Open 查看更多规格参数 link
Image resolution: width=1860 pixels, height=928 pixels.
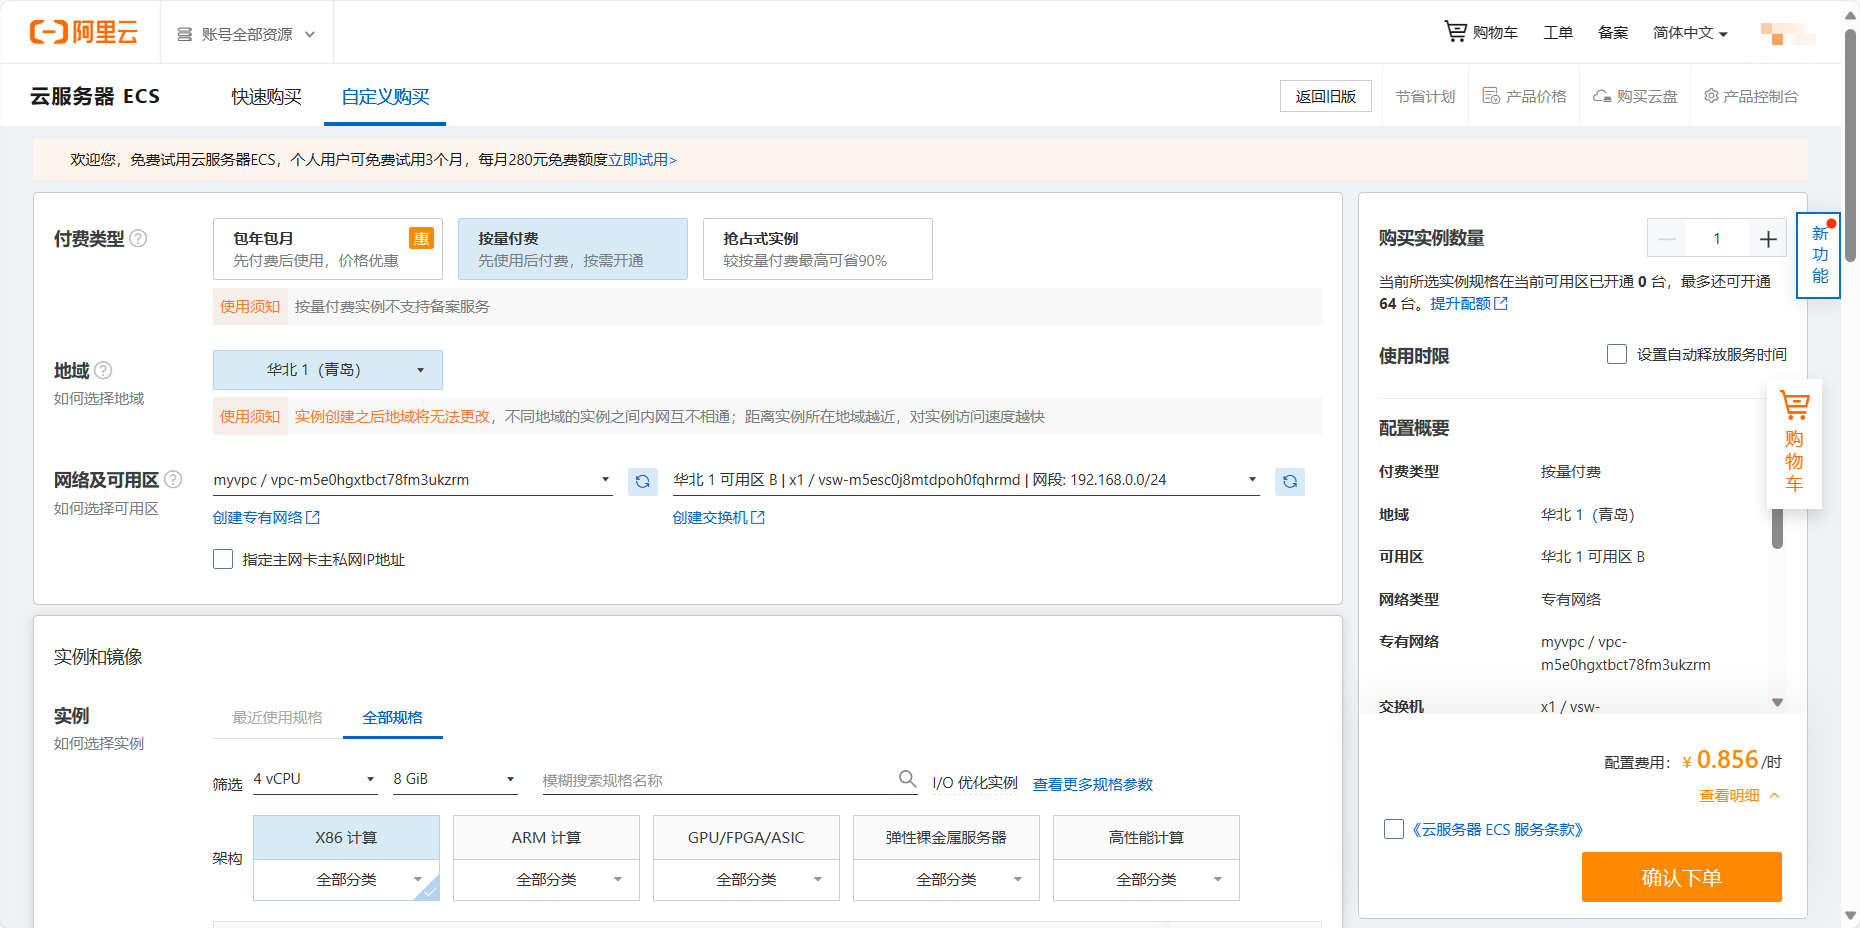1093,784
